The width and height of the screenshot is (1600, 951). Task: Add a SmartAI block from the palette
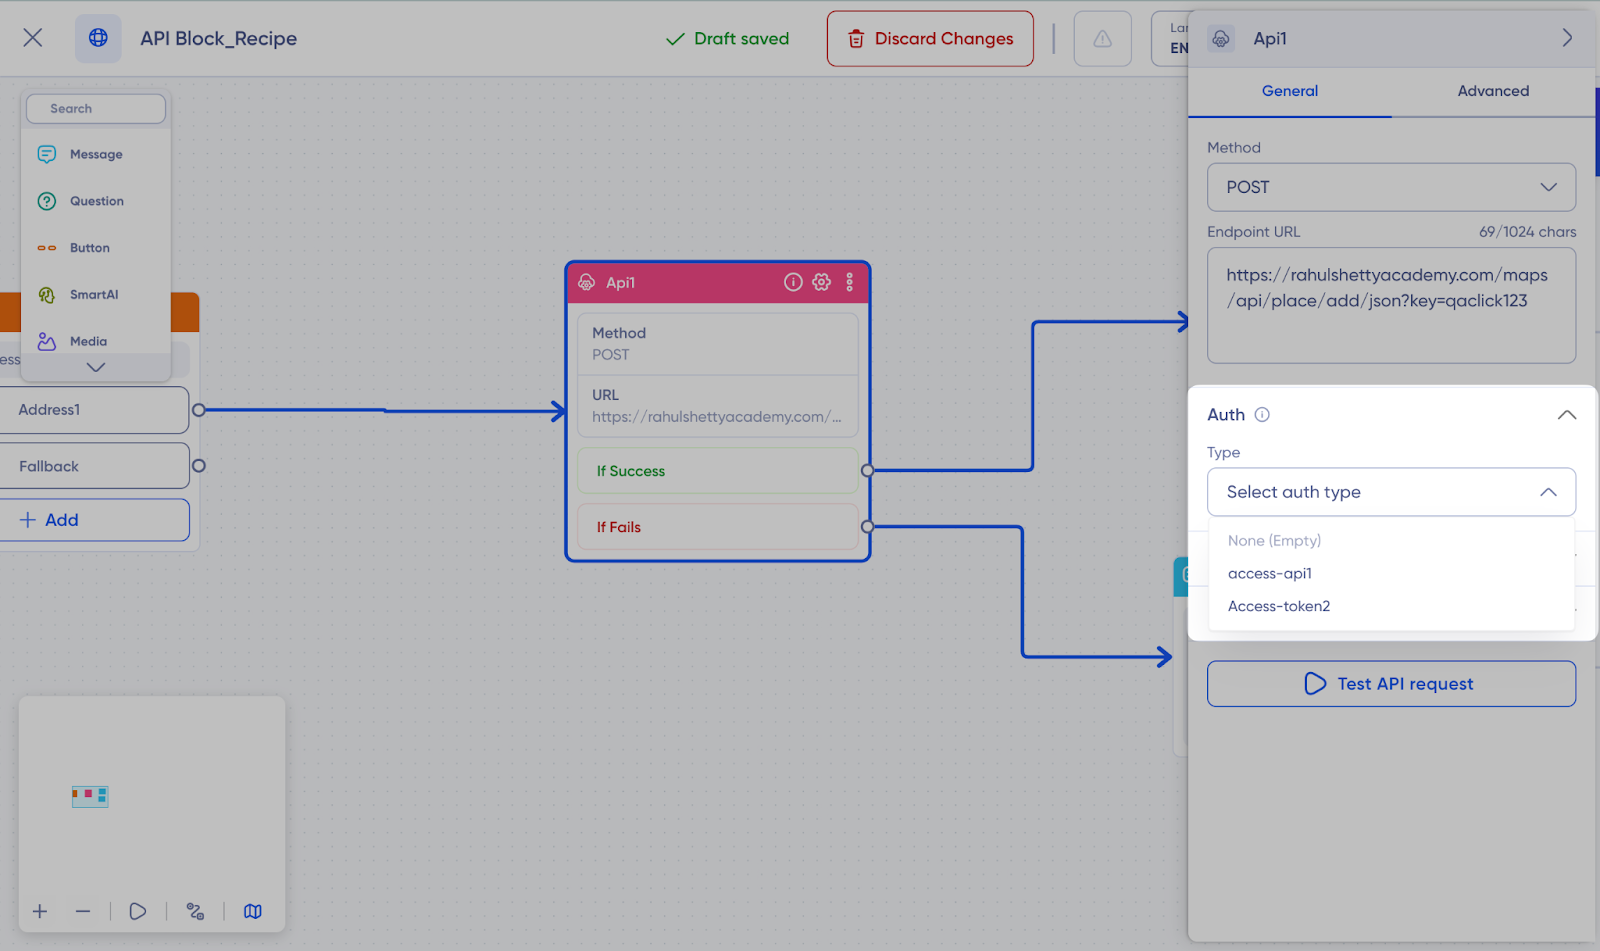96,295
